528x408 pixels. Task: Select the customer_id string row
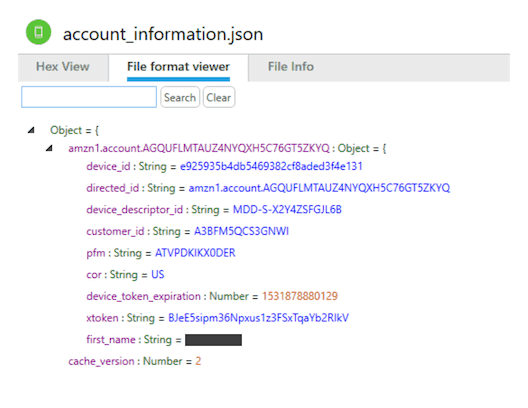click(x=188, y=231)
